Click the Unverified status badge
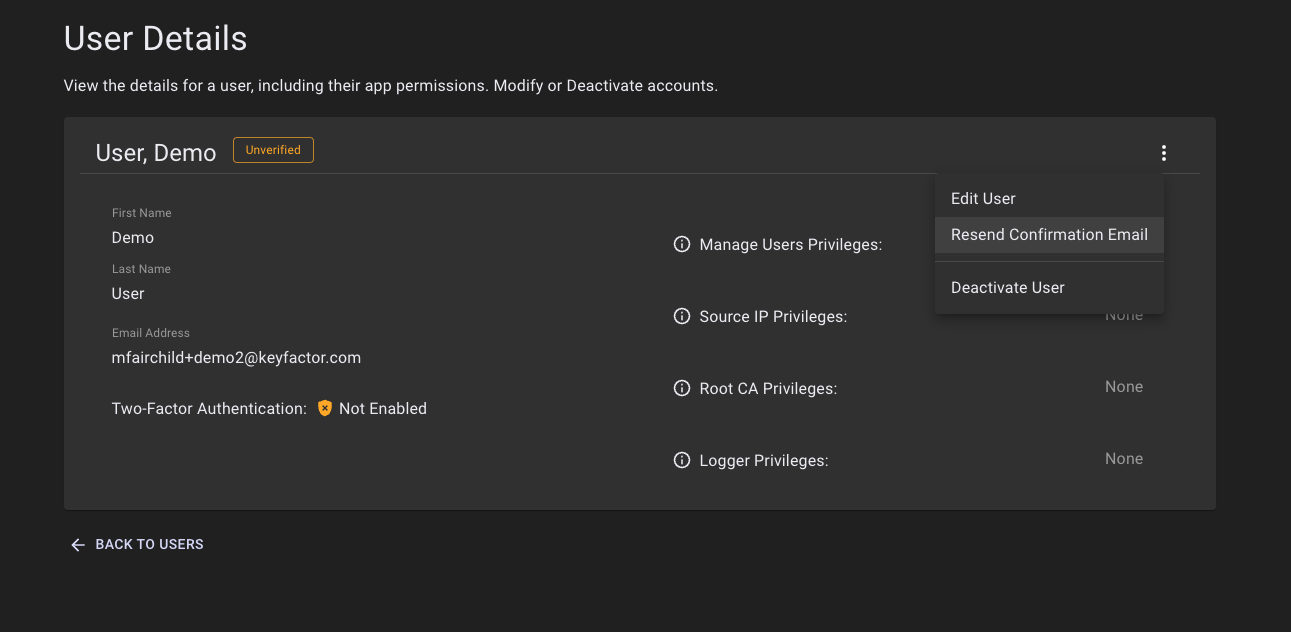1291x632 pixels. (x=273, y=150)
